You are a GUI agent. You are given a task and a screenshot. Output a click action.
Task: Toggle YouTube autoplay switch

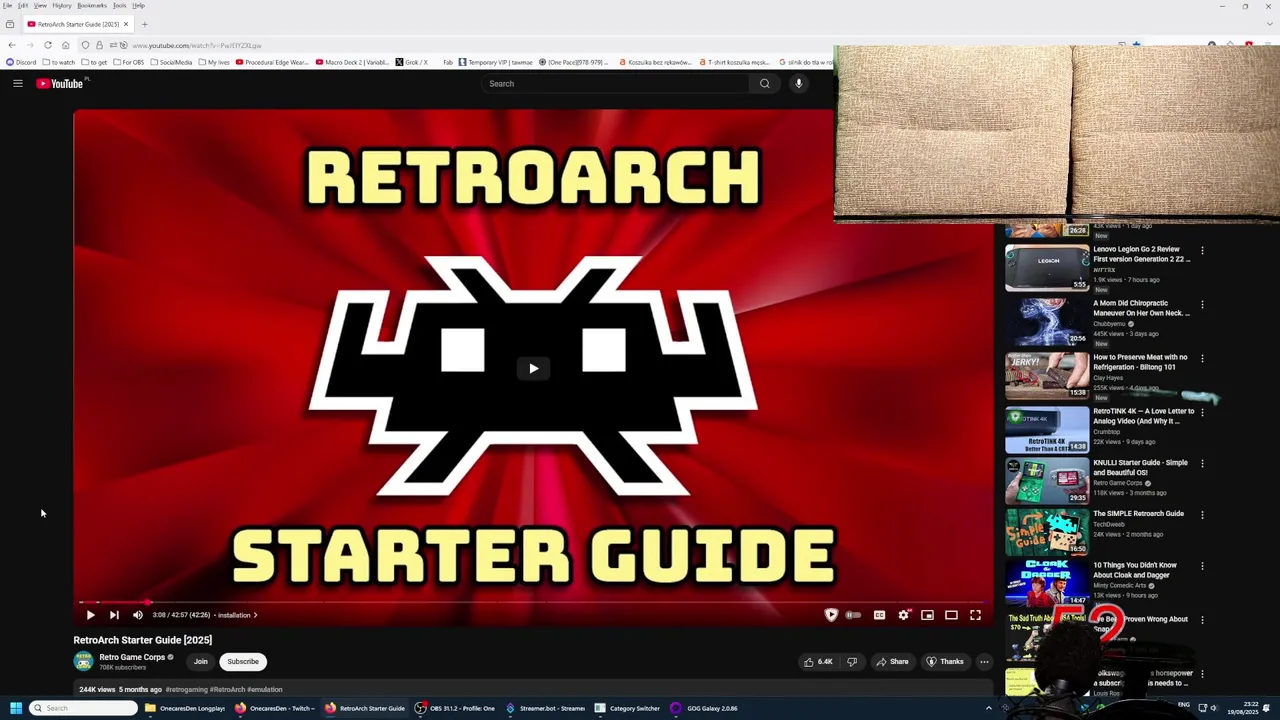coord(854,615)
